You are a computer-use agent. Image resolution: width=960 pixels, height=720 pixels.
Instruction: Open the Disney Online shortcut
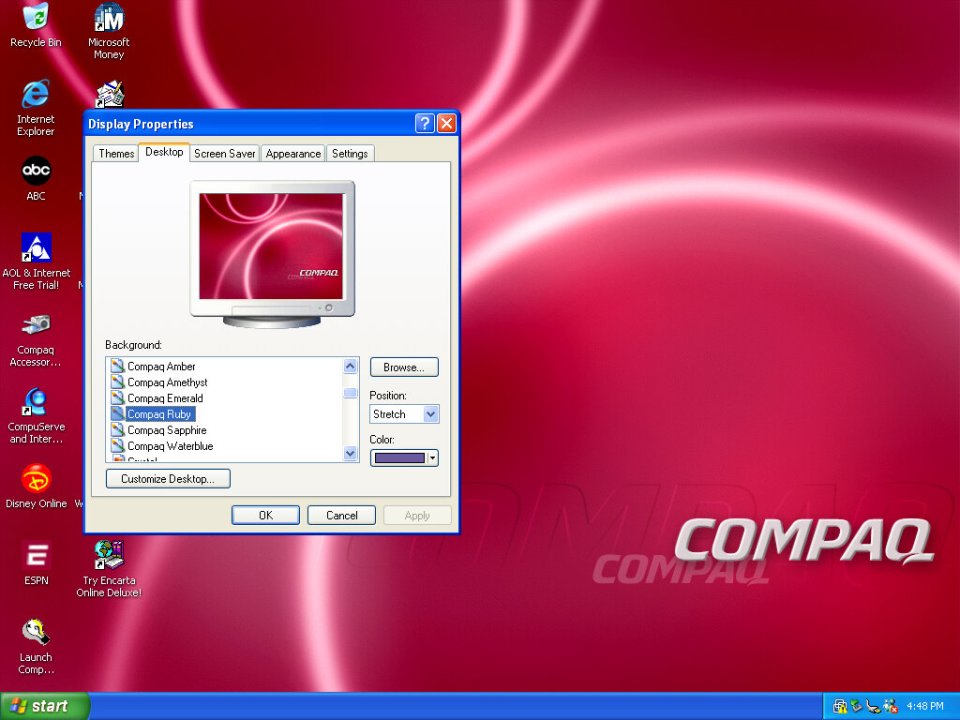point(36,479)
